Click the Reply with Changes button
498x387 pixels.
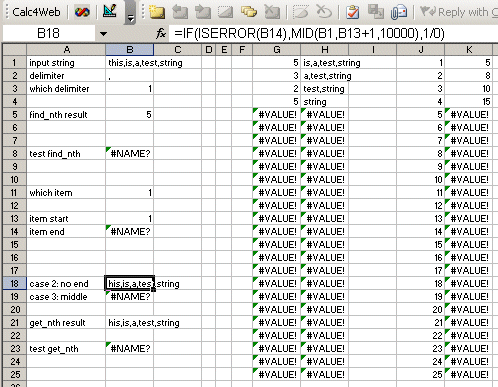pyautogui.click(x=459, y=12)
